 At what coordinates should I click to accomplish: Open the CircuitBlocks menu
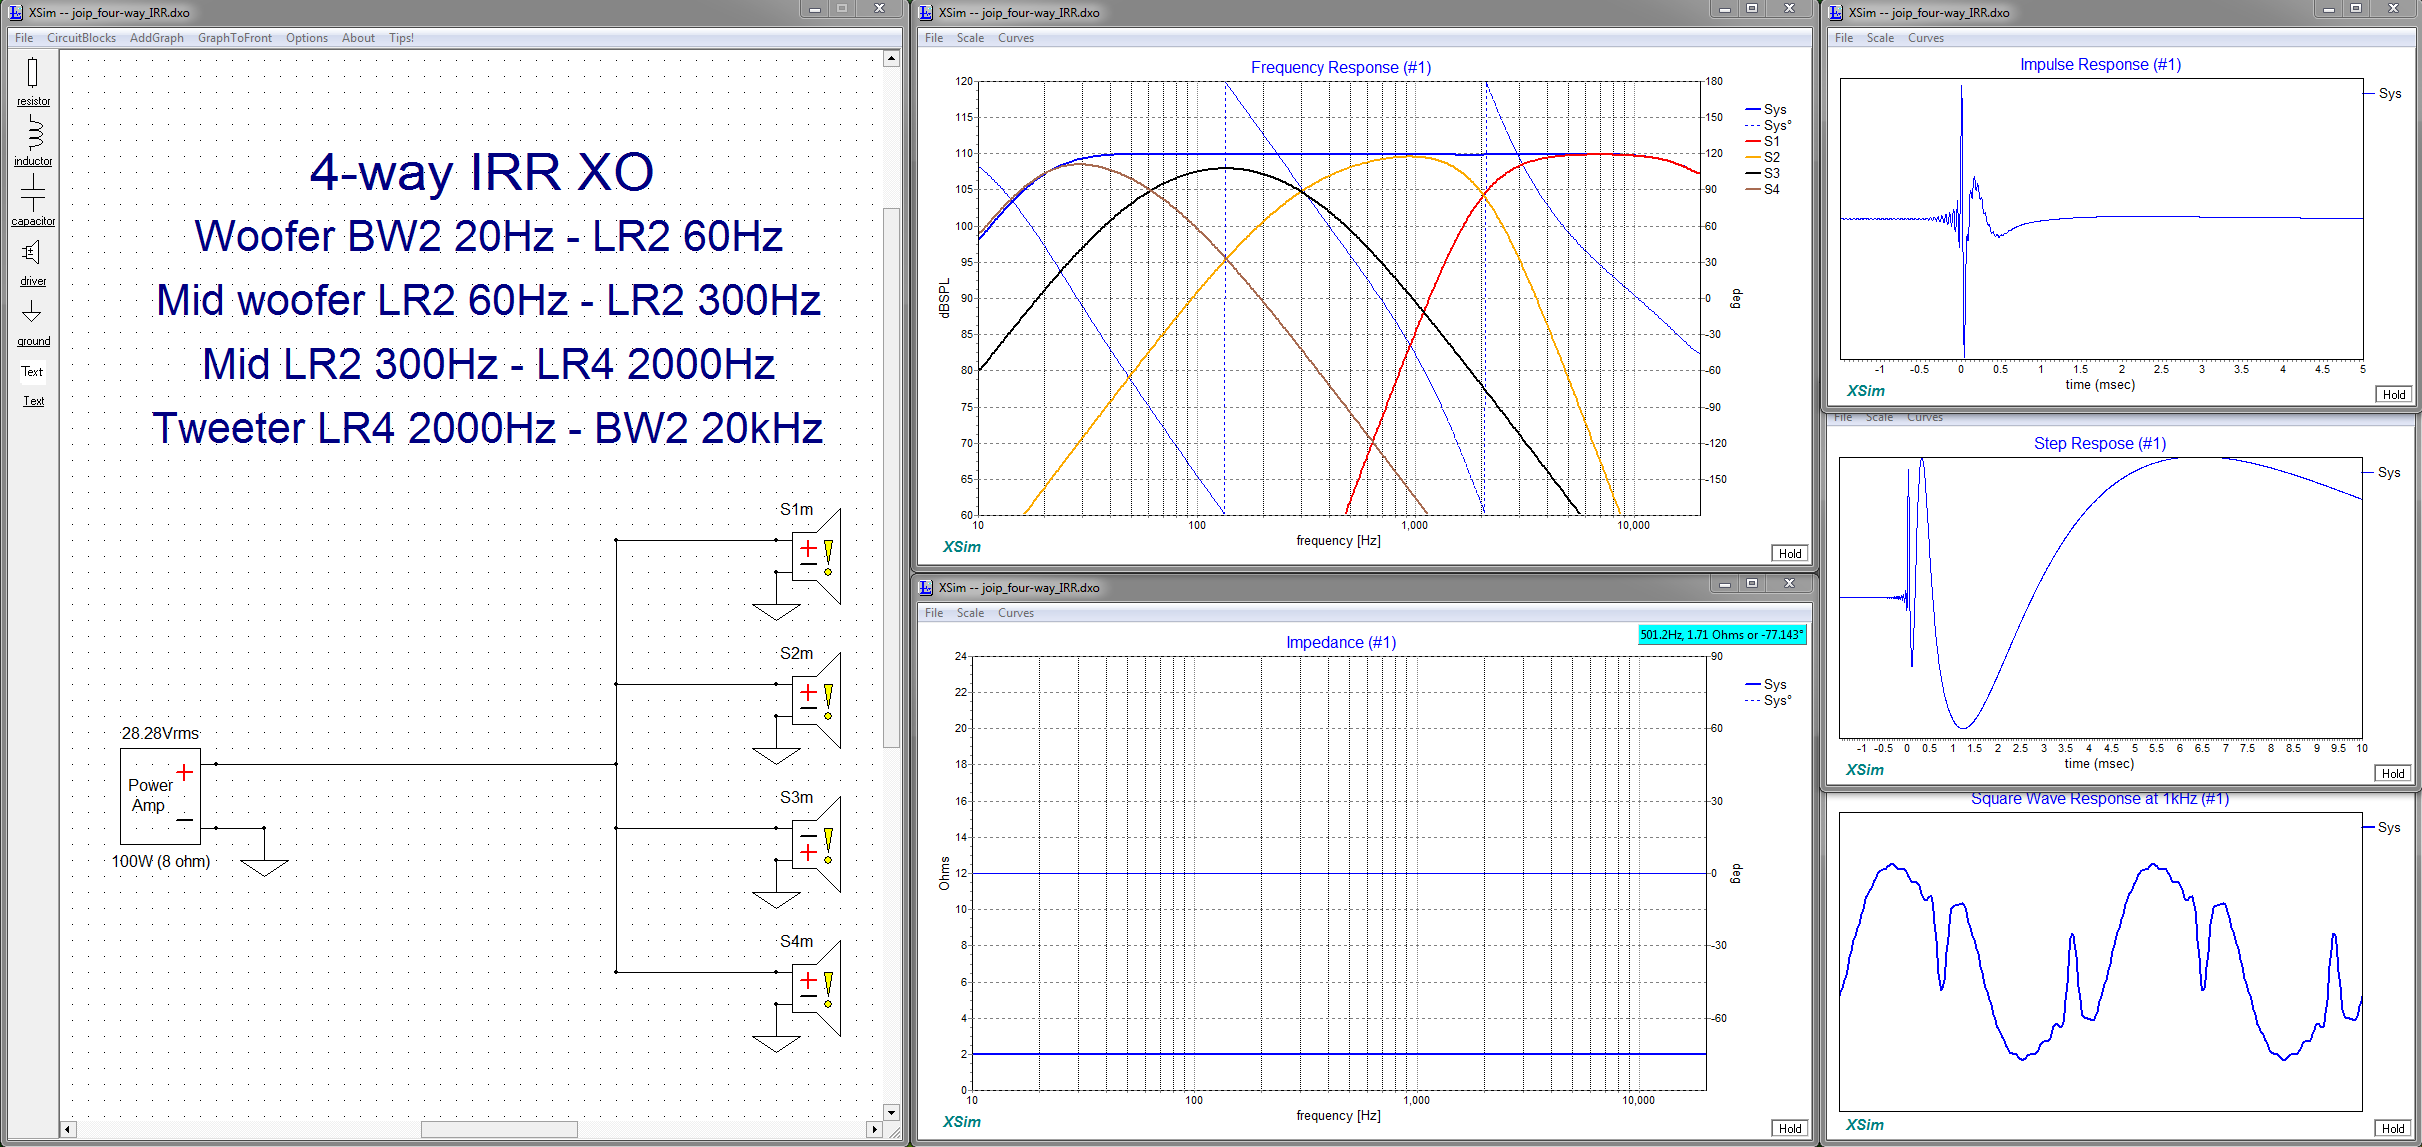click(x=81, y=38)
